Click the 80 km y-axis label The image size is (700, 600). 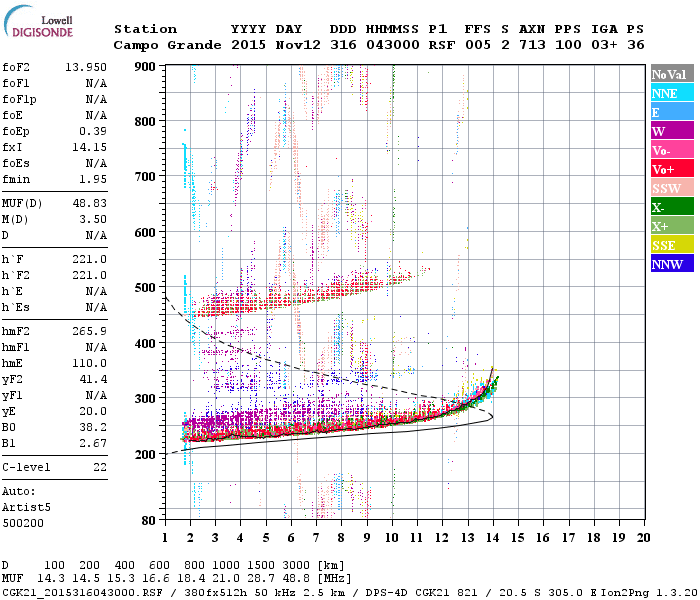149,520
